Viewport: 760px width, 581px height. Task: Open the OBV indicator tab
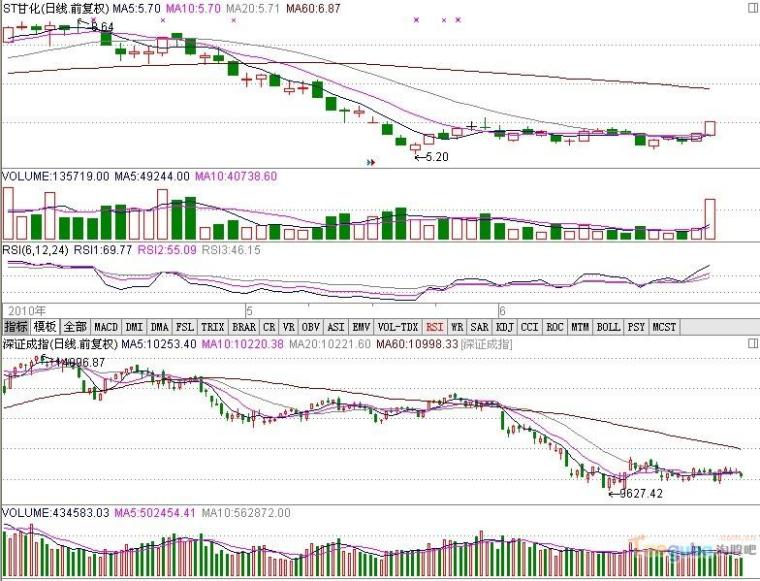(311, 327)
